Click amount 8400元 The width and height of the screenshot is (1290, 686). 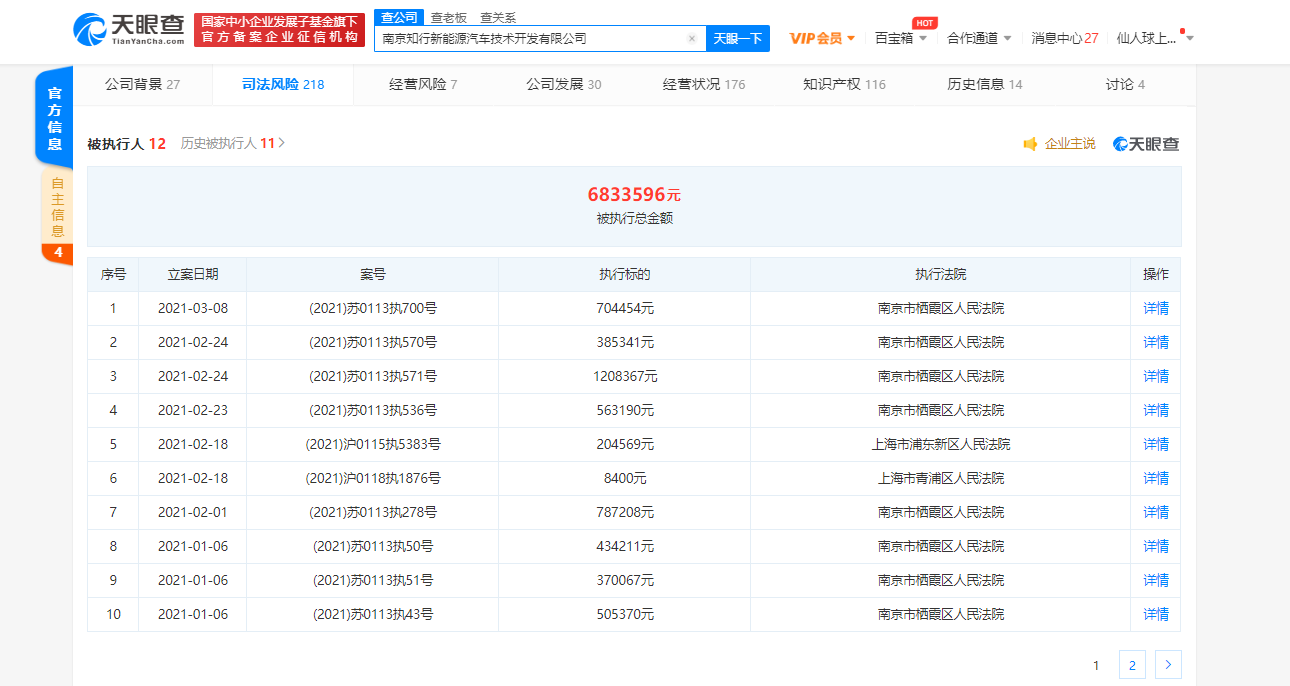pos(625,479)
